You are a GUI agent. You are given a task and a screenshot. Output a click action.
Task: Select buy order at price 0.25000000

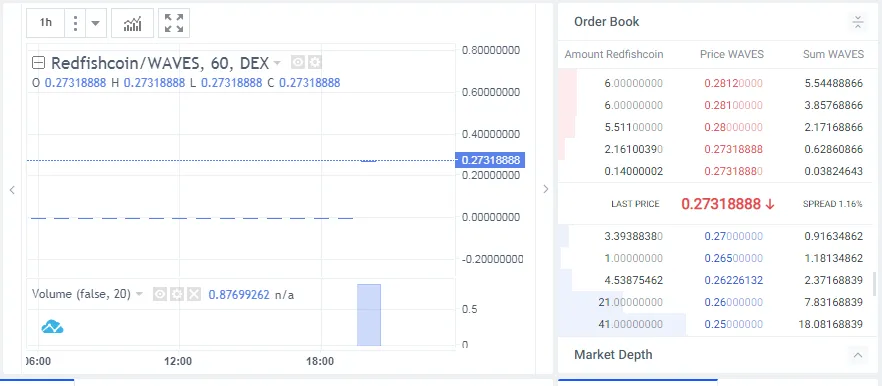click(733, 324)
